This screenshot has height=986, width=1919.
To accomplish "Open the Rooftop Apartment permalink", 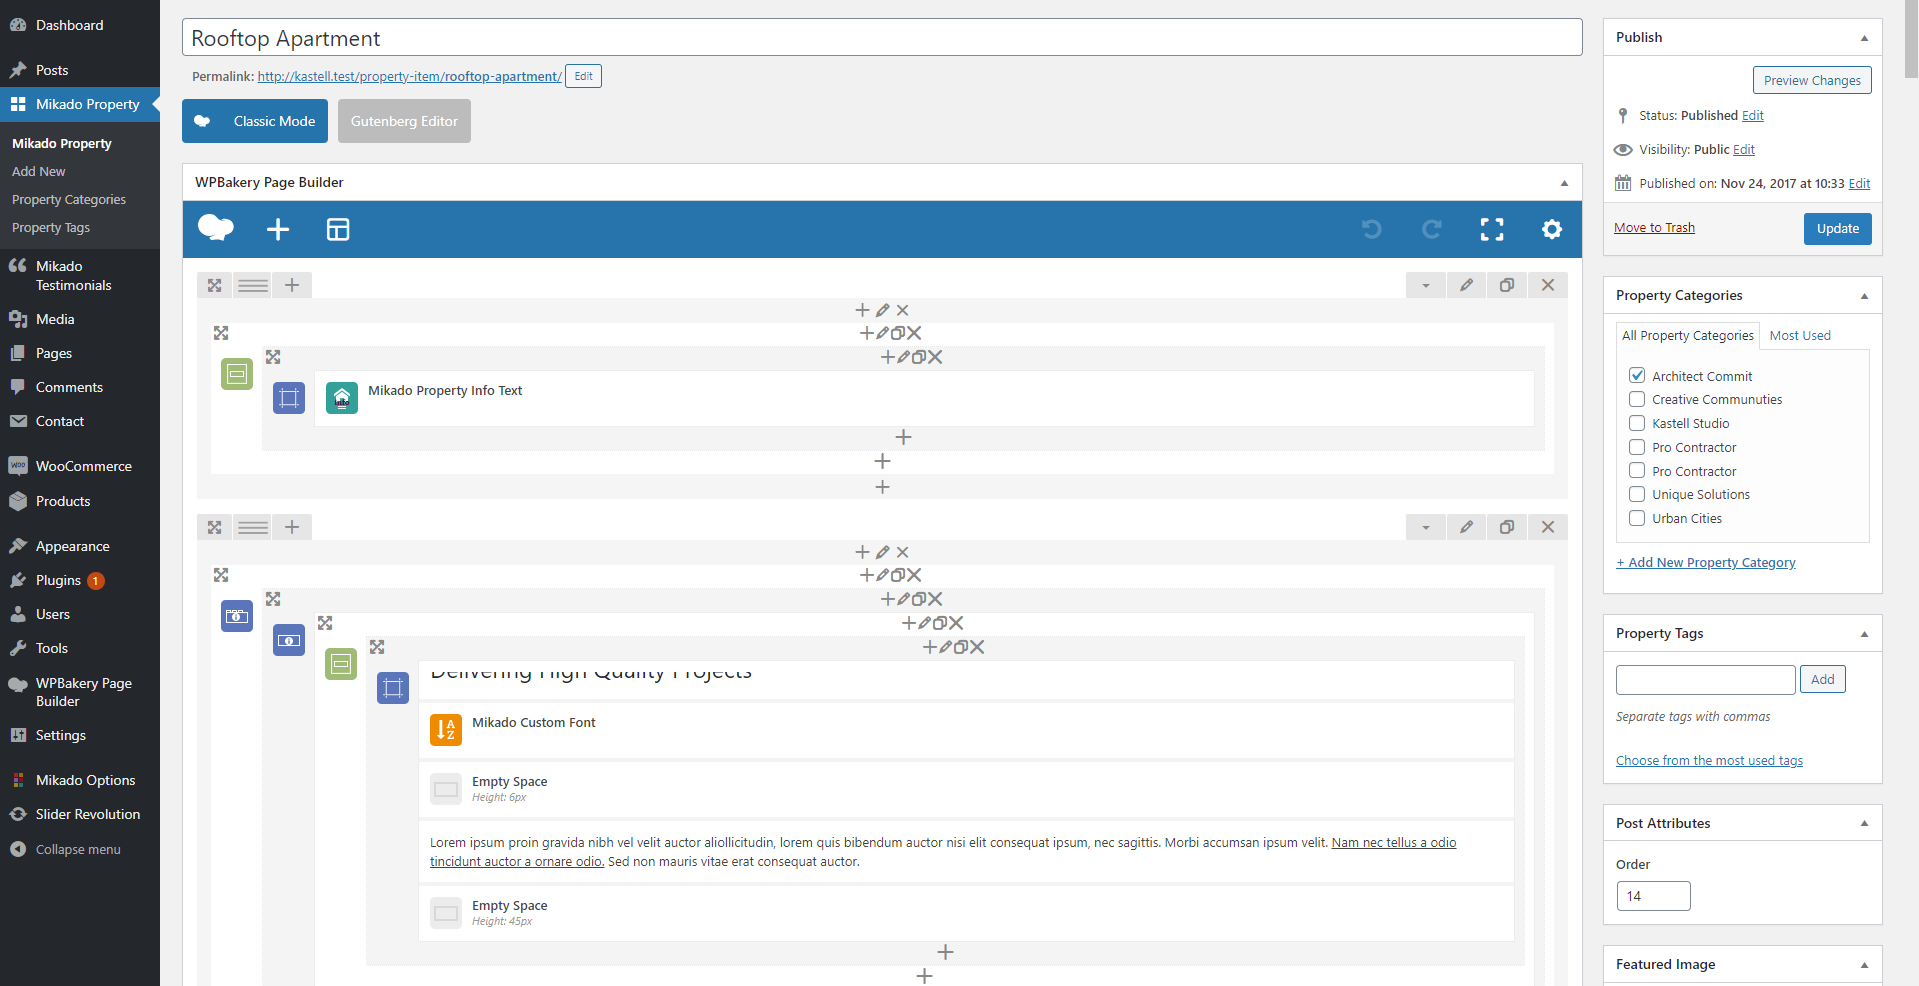I will [409, 76].
